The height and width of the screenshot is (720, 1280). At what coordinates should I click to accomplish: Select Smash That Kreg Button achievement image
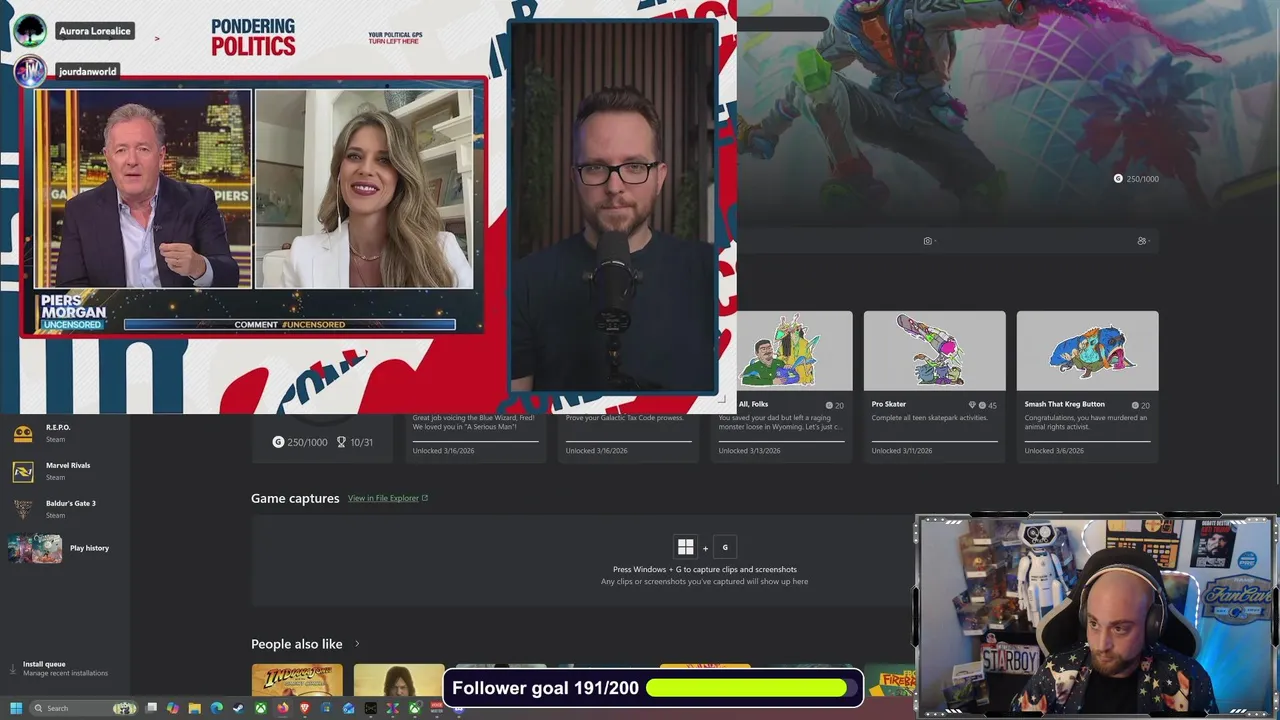click(1087, 351)
